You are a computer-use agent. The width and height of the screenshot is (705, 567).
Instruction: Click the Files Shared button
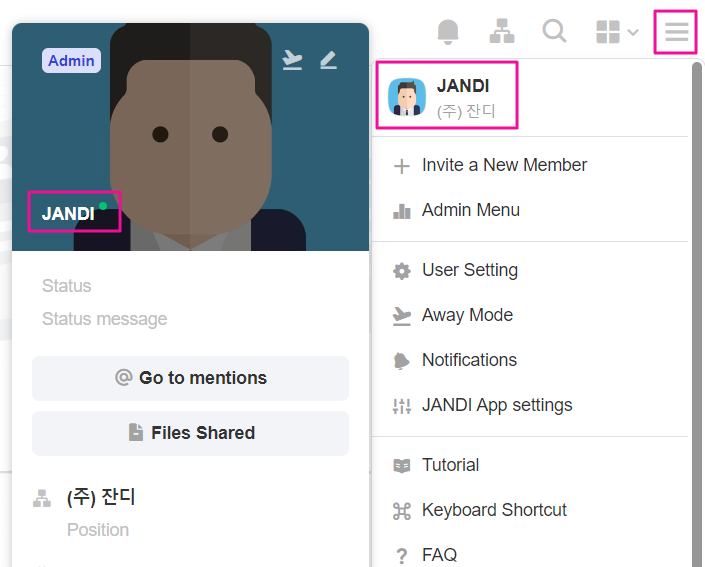click(191, 433)
